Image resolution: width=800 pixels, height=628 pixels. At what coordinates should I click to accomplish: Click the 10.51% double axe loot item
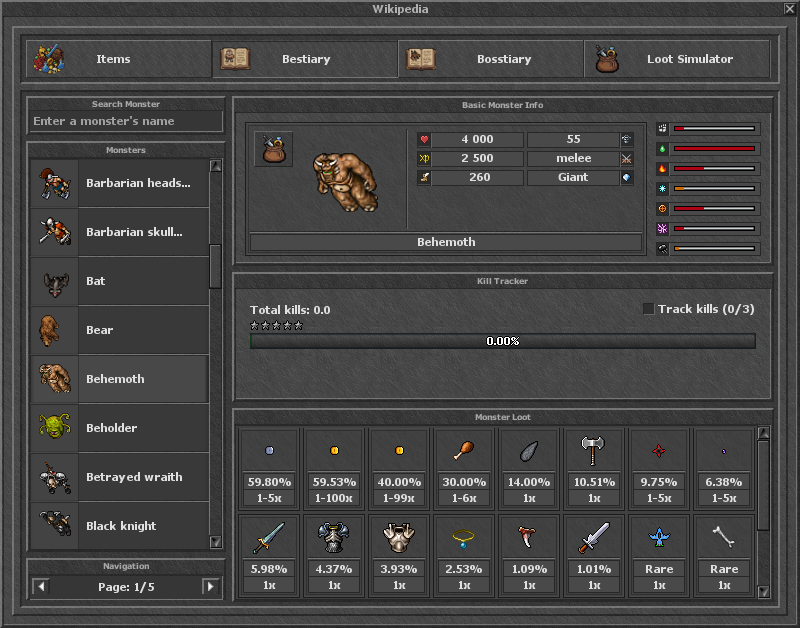point(594,468)
